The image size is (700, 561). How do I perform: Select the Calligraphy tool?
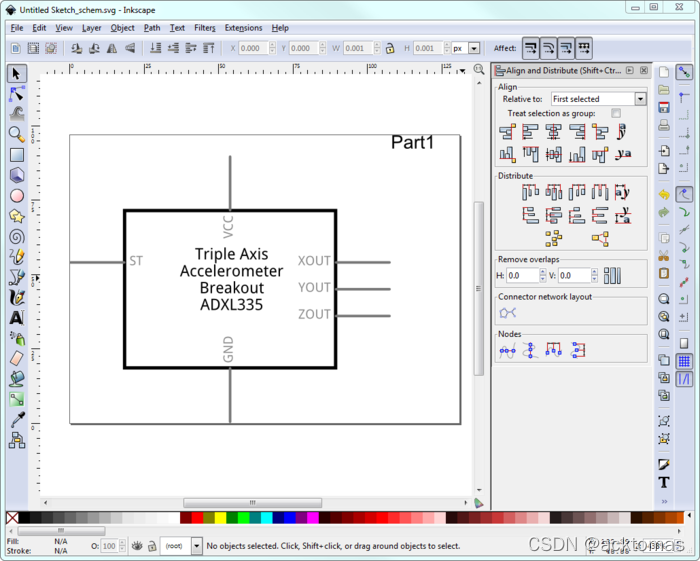17,298
